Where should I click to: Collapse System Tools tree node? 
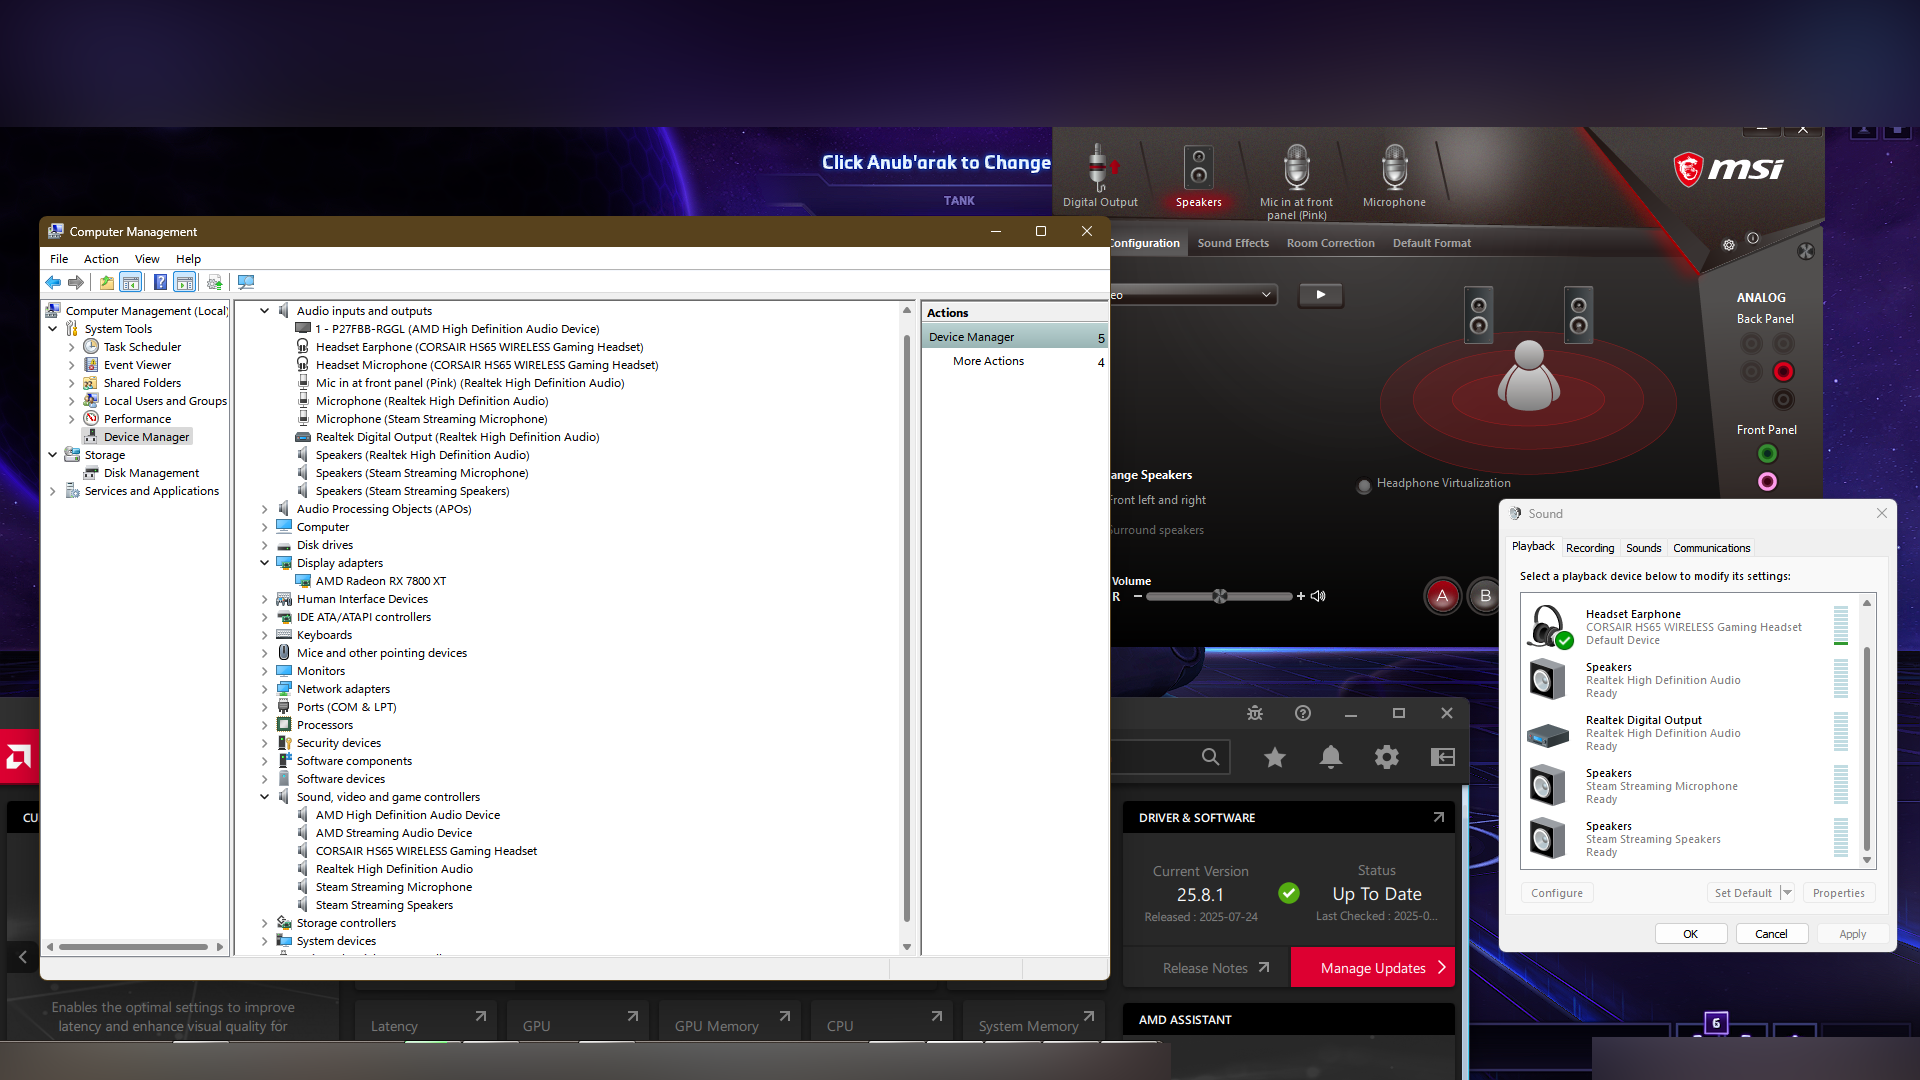53,329
